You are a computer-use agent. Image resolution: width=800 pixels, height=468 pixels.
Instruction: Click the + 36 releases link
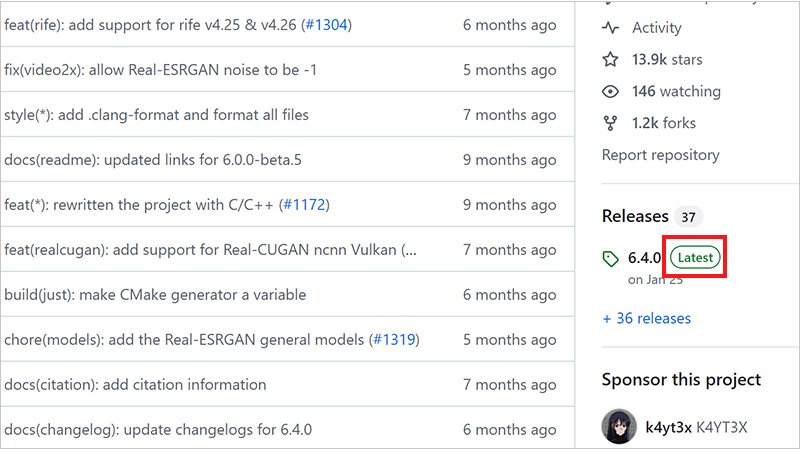(x=646, y=318)
